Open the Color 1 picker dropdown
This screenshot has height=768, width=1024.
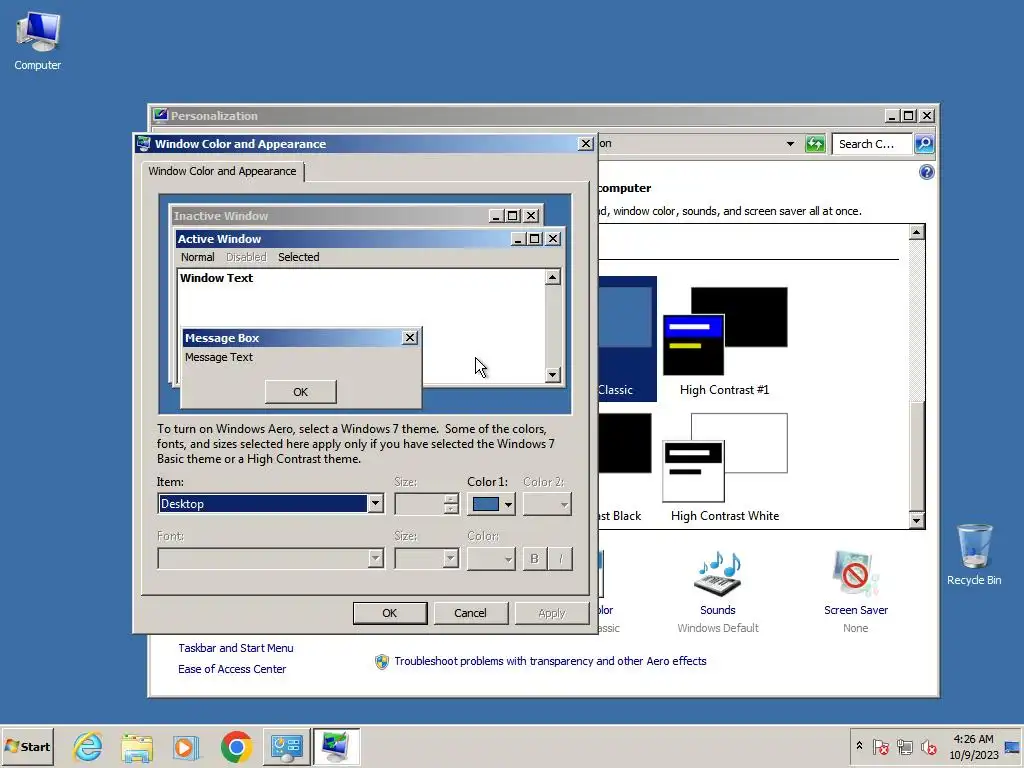pyautogui.click(x=491, y=504)
